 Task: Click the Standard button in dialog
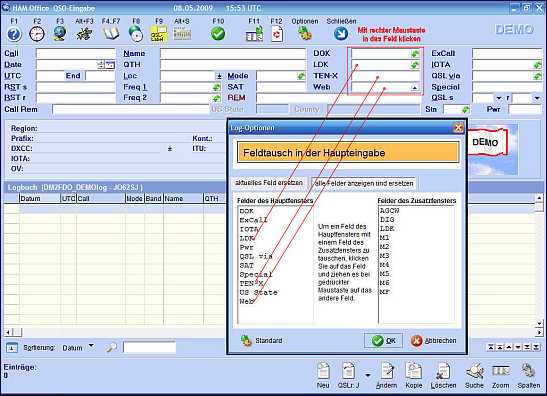coord(262,340)
